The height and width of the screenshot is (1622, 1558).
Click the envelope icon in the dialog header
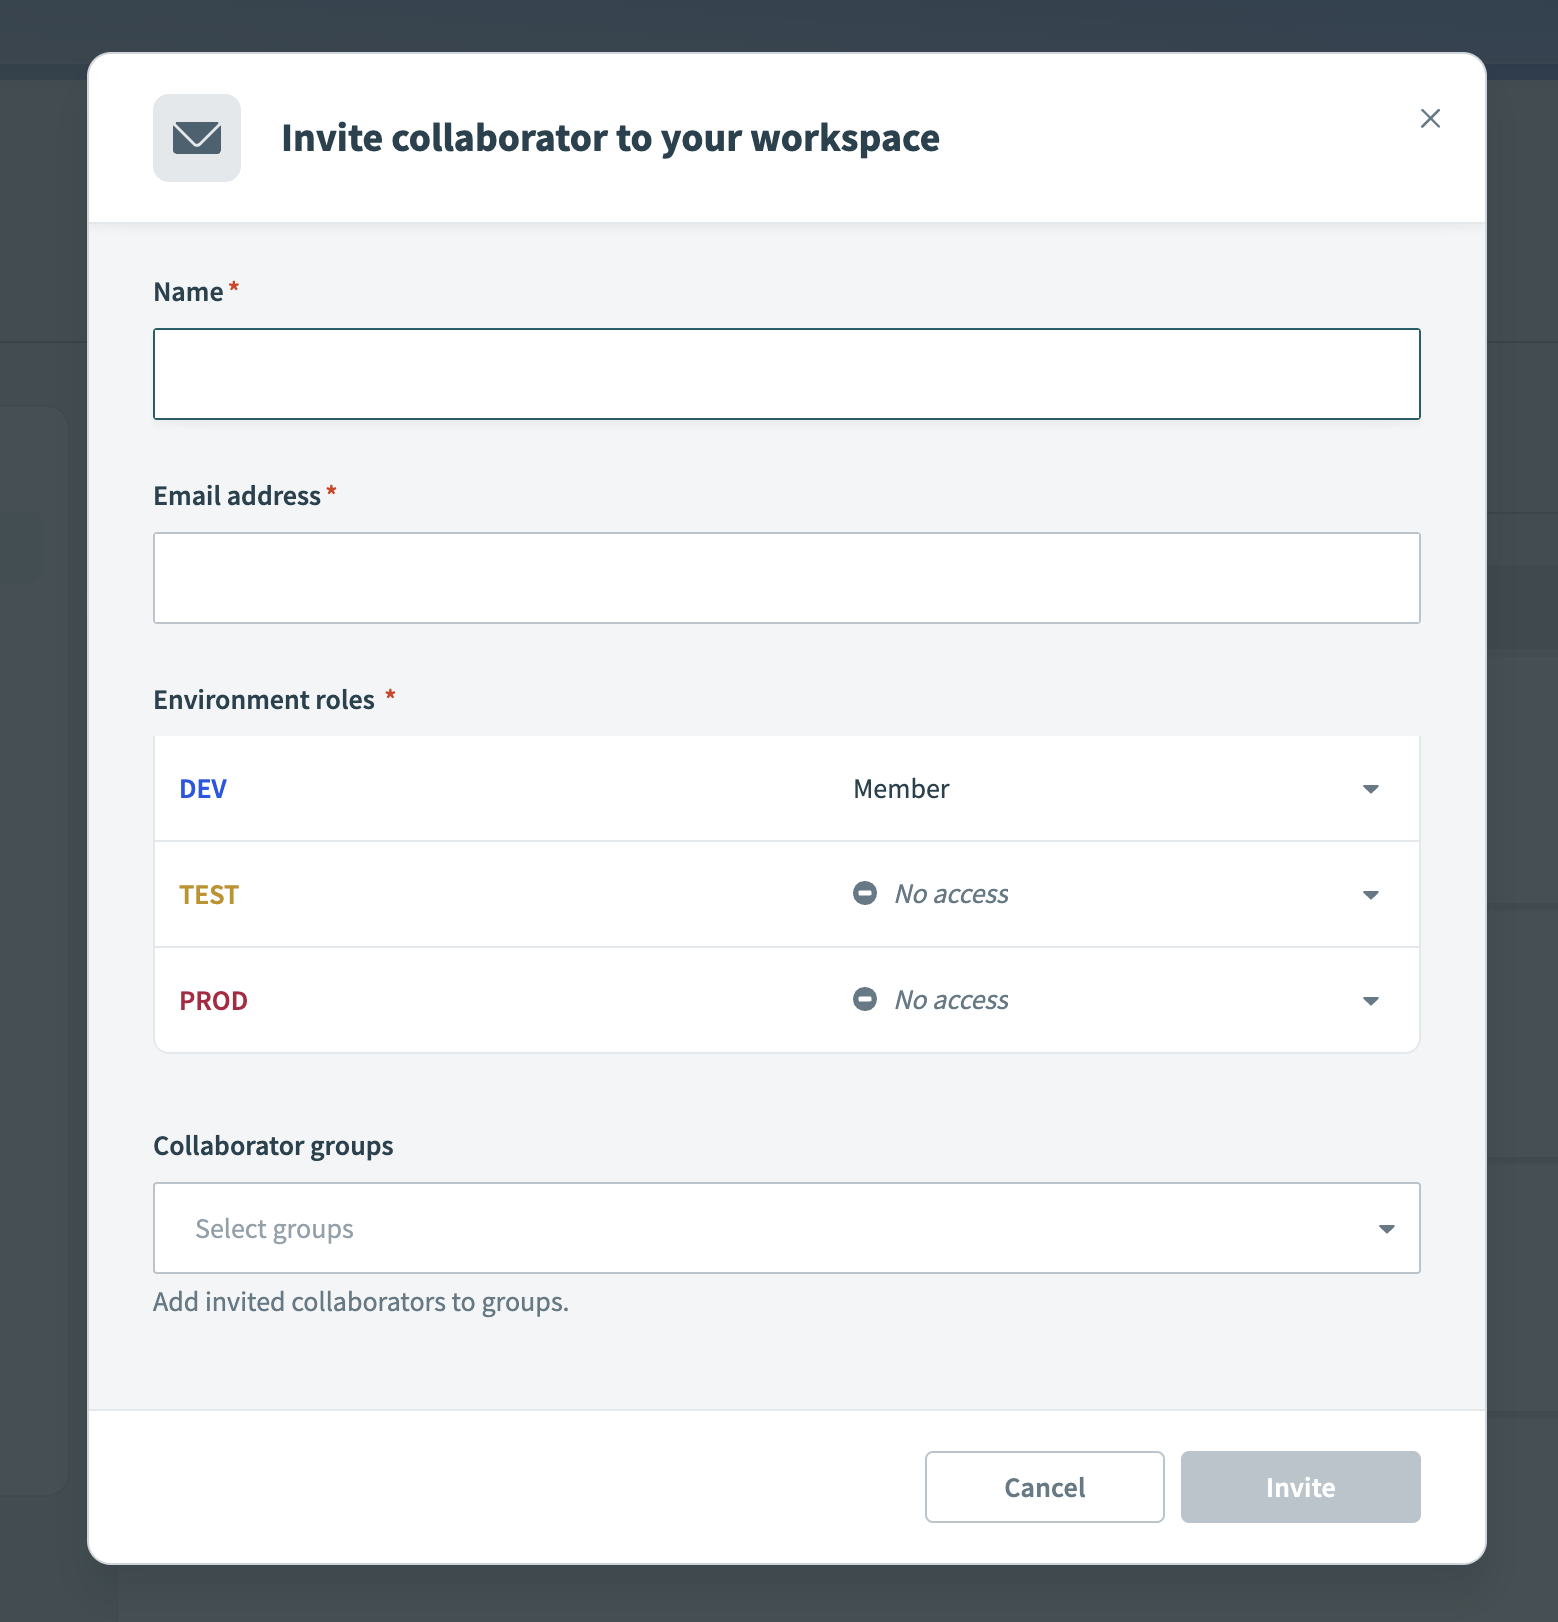point(197,138)
